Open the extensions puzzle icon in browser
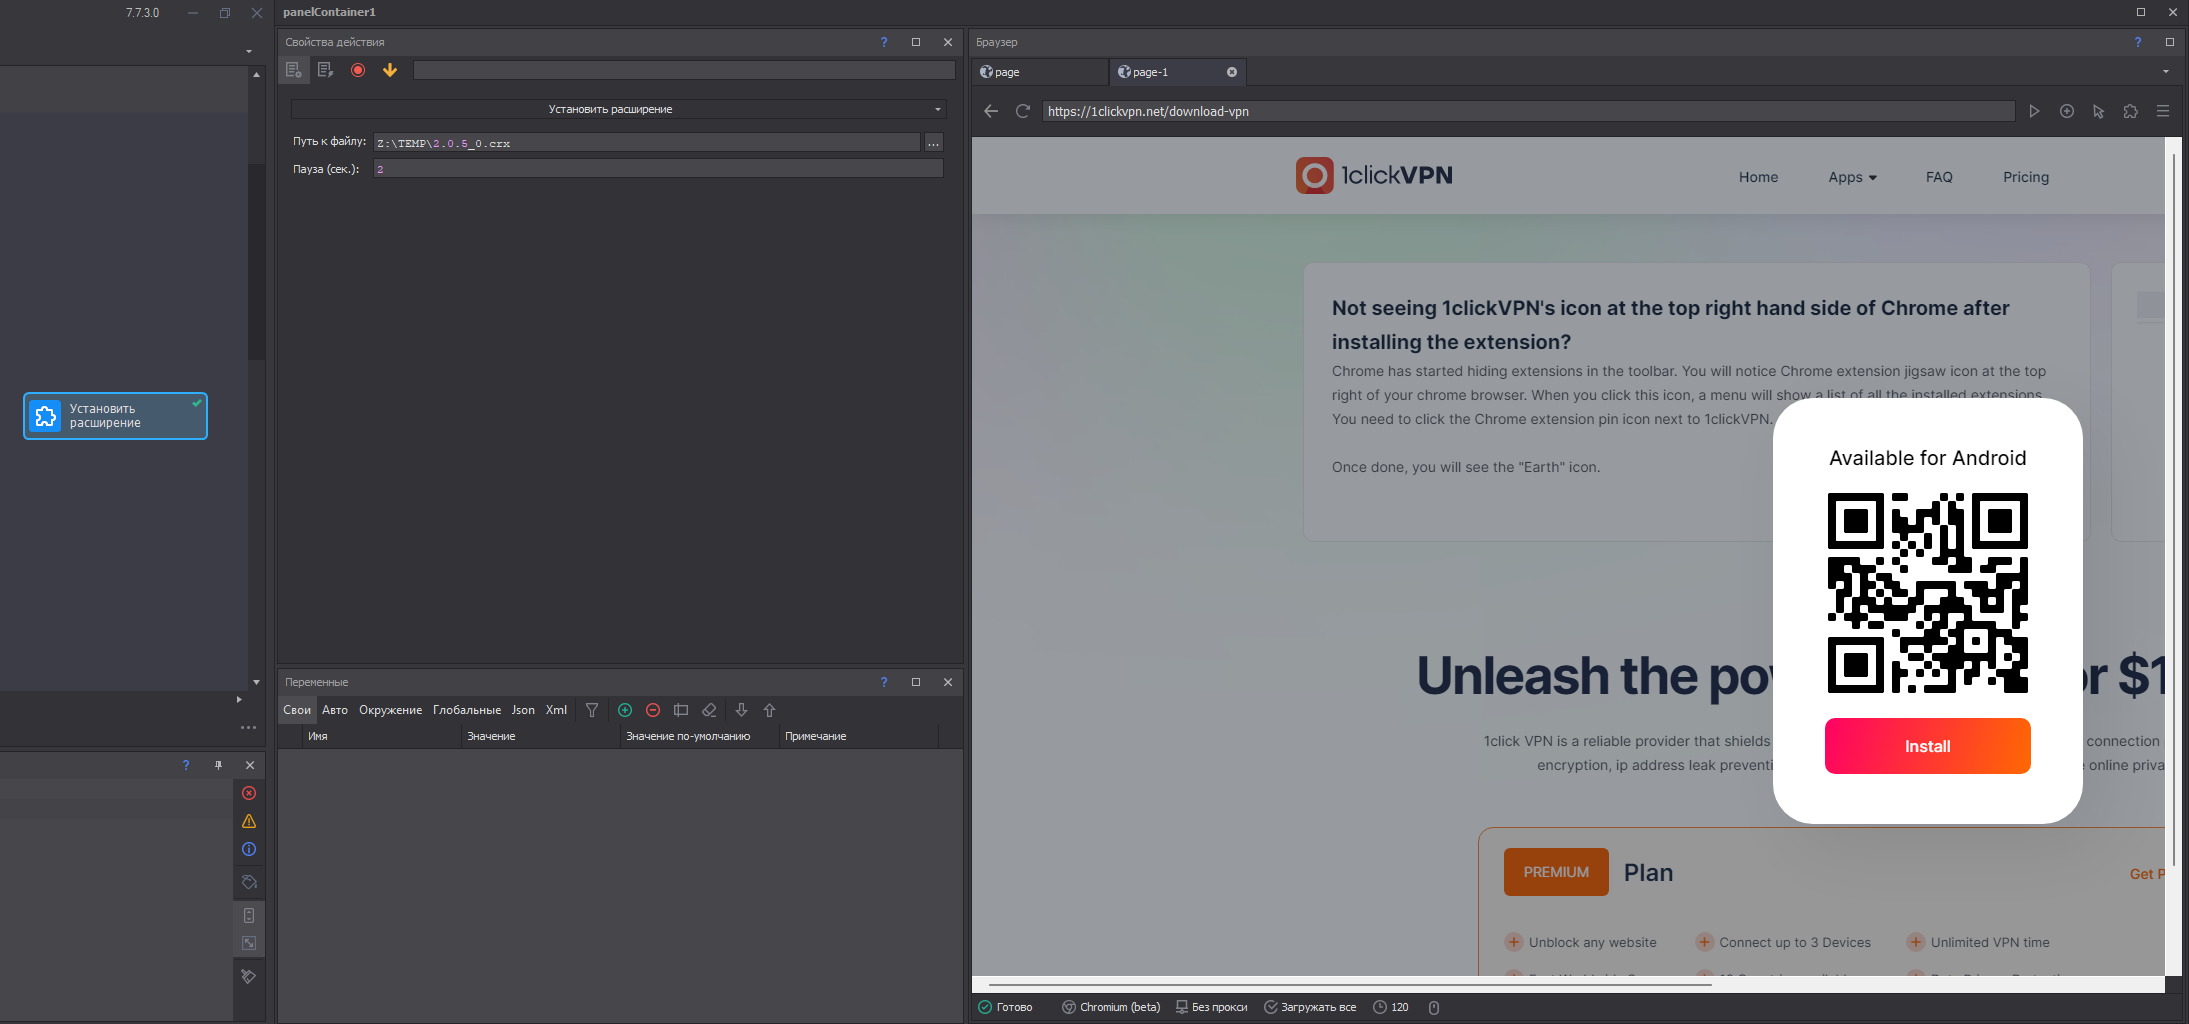2189x1024 pixels. click(x=2131, y=111)
